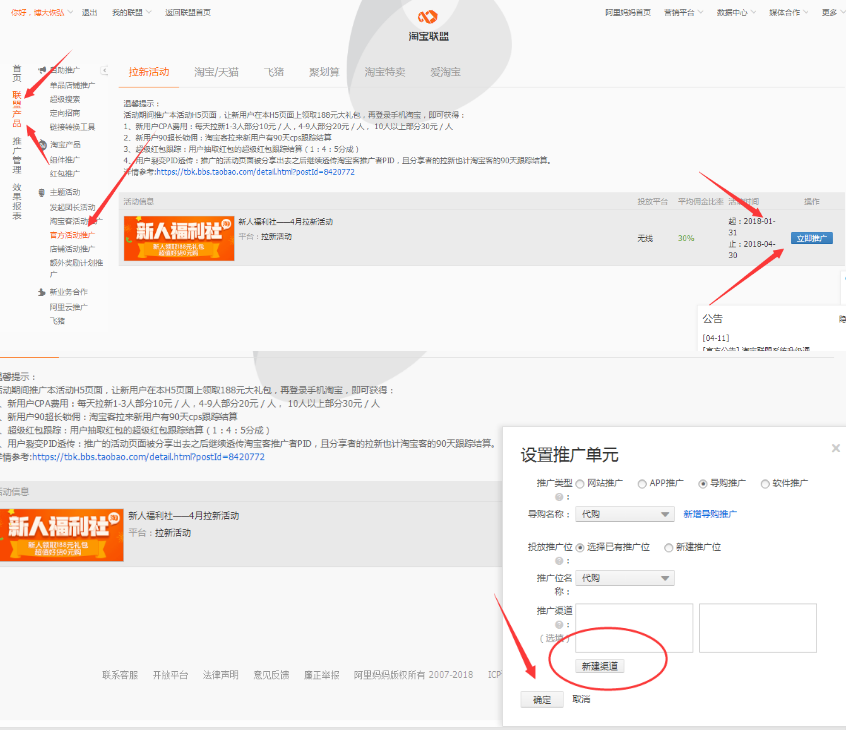Image resolution: width=851 pixels, height=730 pixels.
Task: Click the icon beside 淘宝产品 in sidebar
Action: point(42,144)
